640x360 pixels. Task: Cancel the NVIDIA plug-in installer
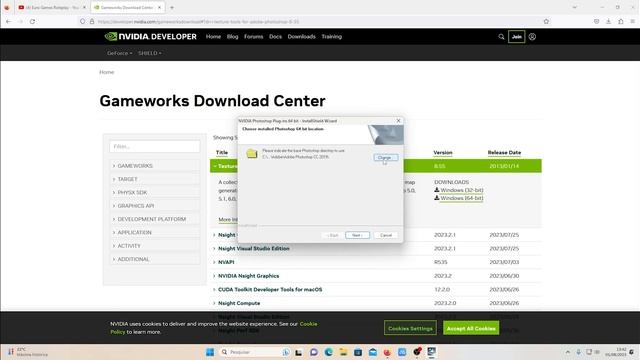point(386,235)
